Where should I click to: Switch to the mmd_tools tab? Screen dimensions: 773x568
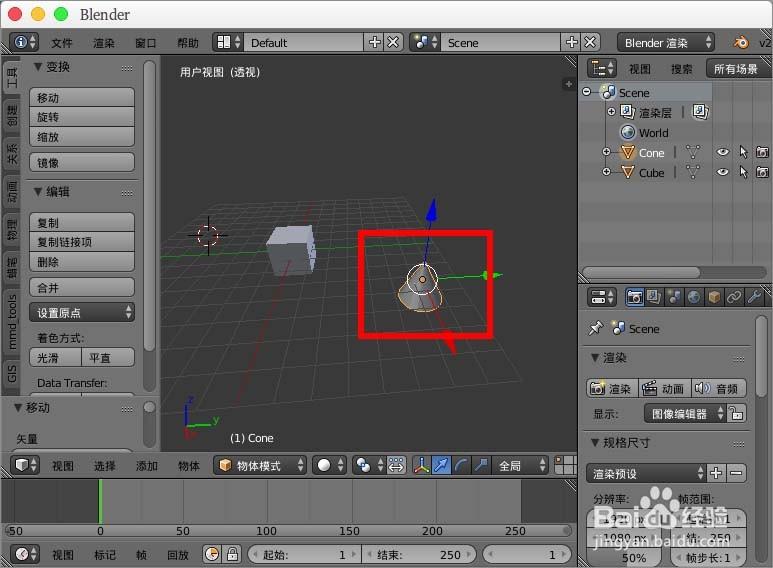[x=12, y=322]
